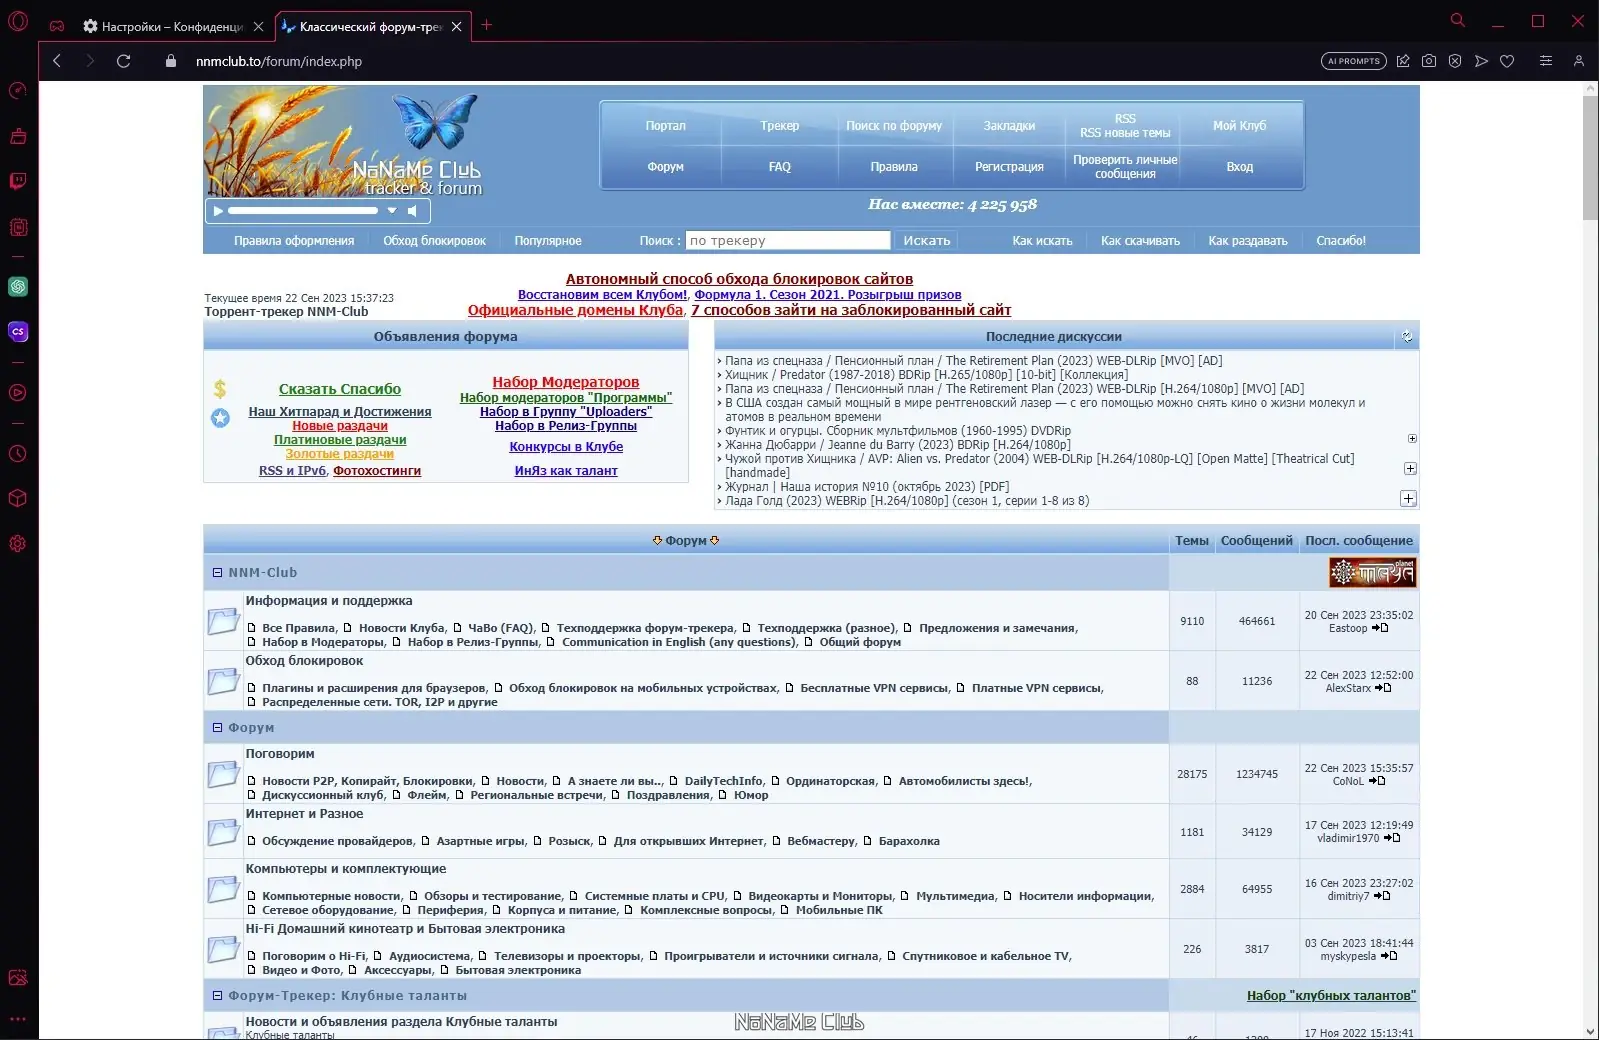Image resolution: width=1599 pixels, height=1040 pixels.
Task: Open the Набор Модераторов announcement link
Action: (x=566, y=382)
